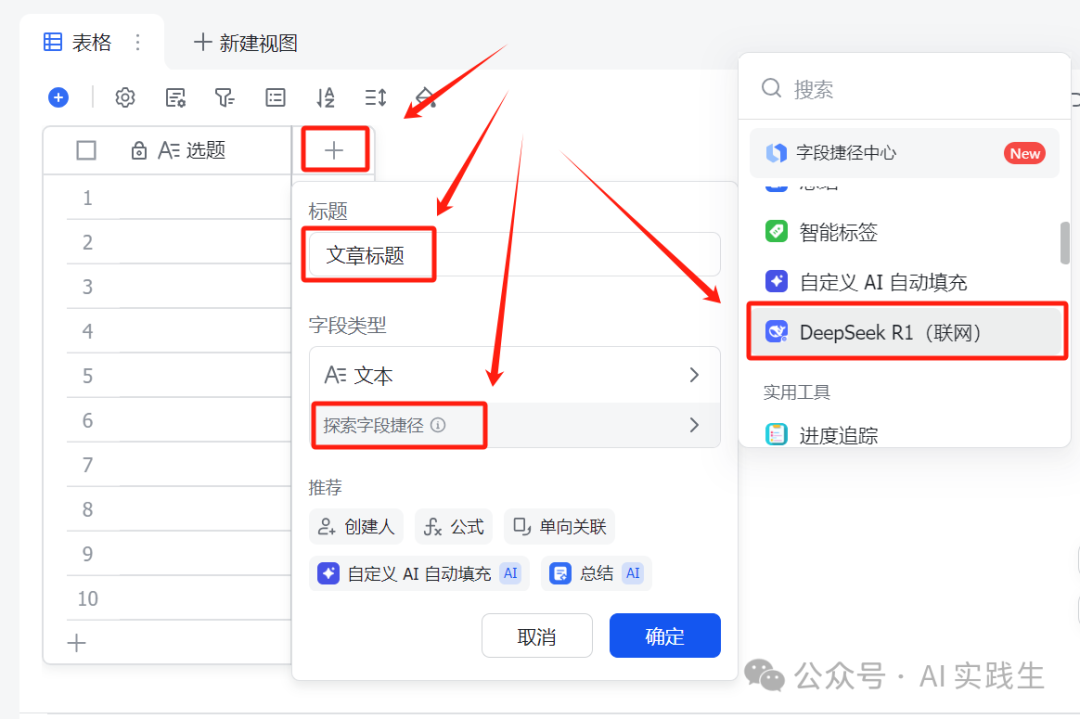Select 字段捷径中心 menu entry
Image resolution: width=1080 pixels, height=719 pixels.
[904, 153]
